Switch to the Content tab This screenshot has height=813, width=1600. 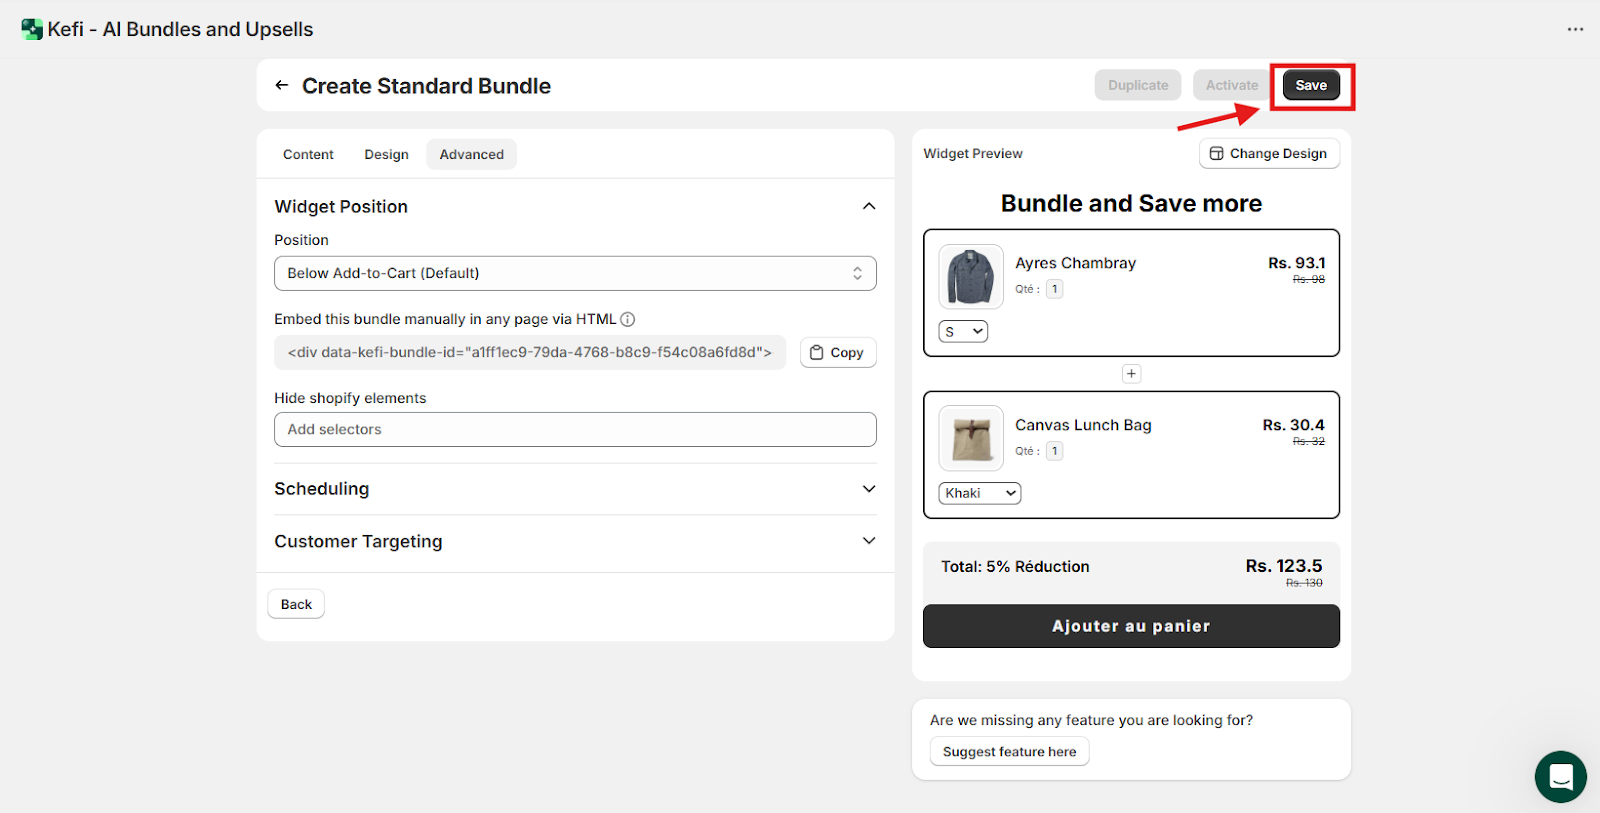[308, 154]
